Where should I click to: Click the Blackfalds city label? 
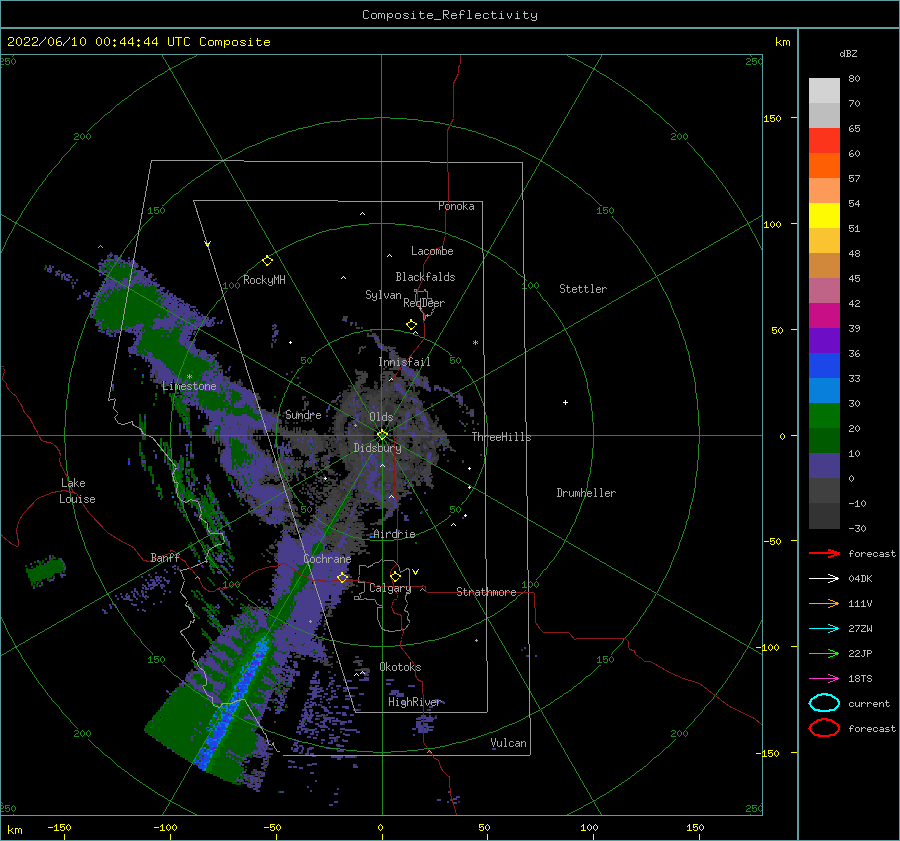(425, 277)
